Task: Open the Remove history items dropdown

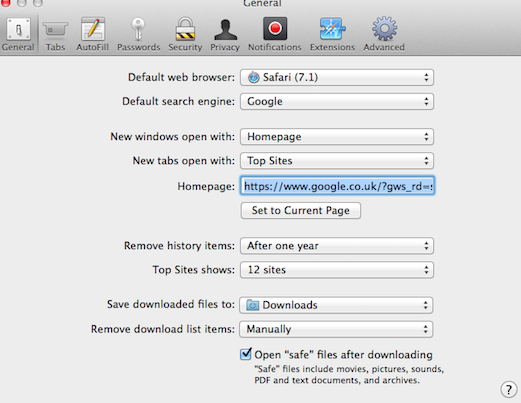Action: point(337,246)
